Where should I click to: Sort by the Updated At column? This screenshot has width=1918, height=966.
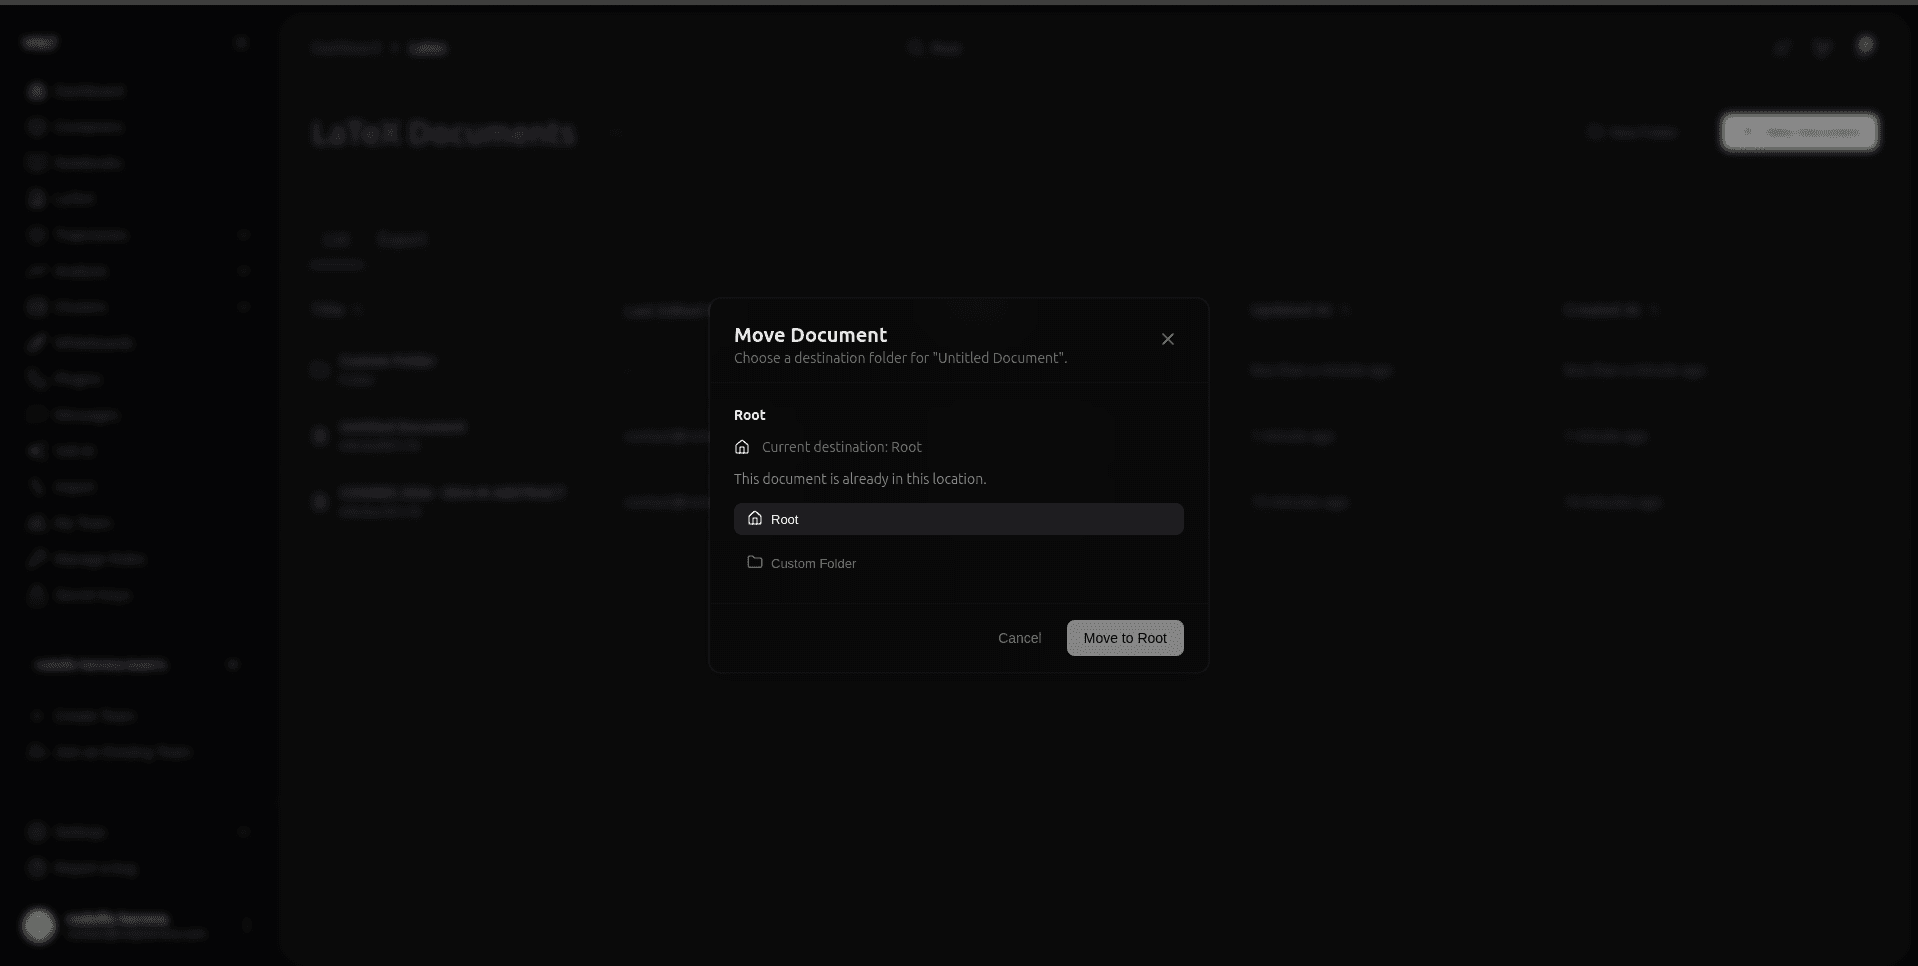(x=1291, y=310)
